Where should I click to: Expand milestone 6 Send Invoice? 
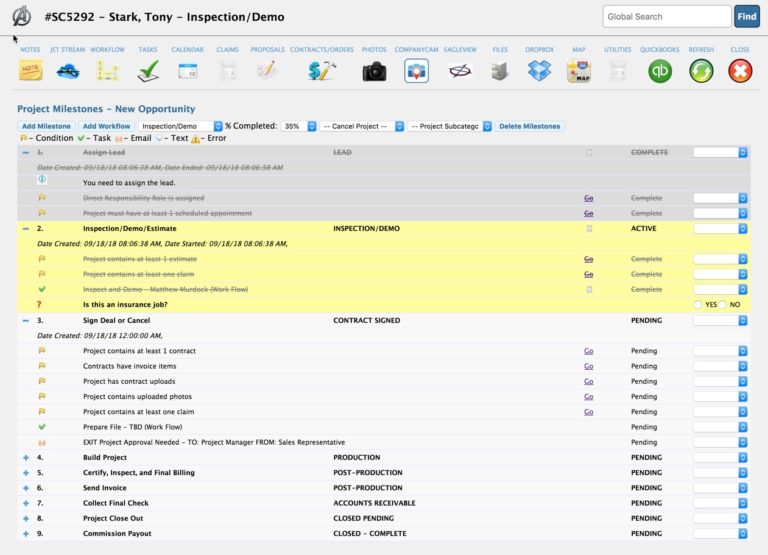click(26, 488)
